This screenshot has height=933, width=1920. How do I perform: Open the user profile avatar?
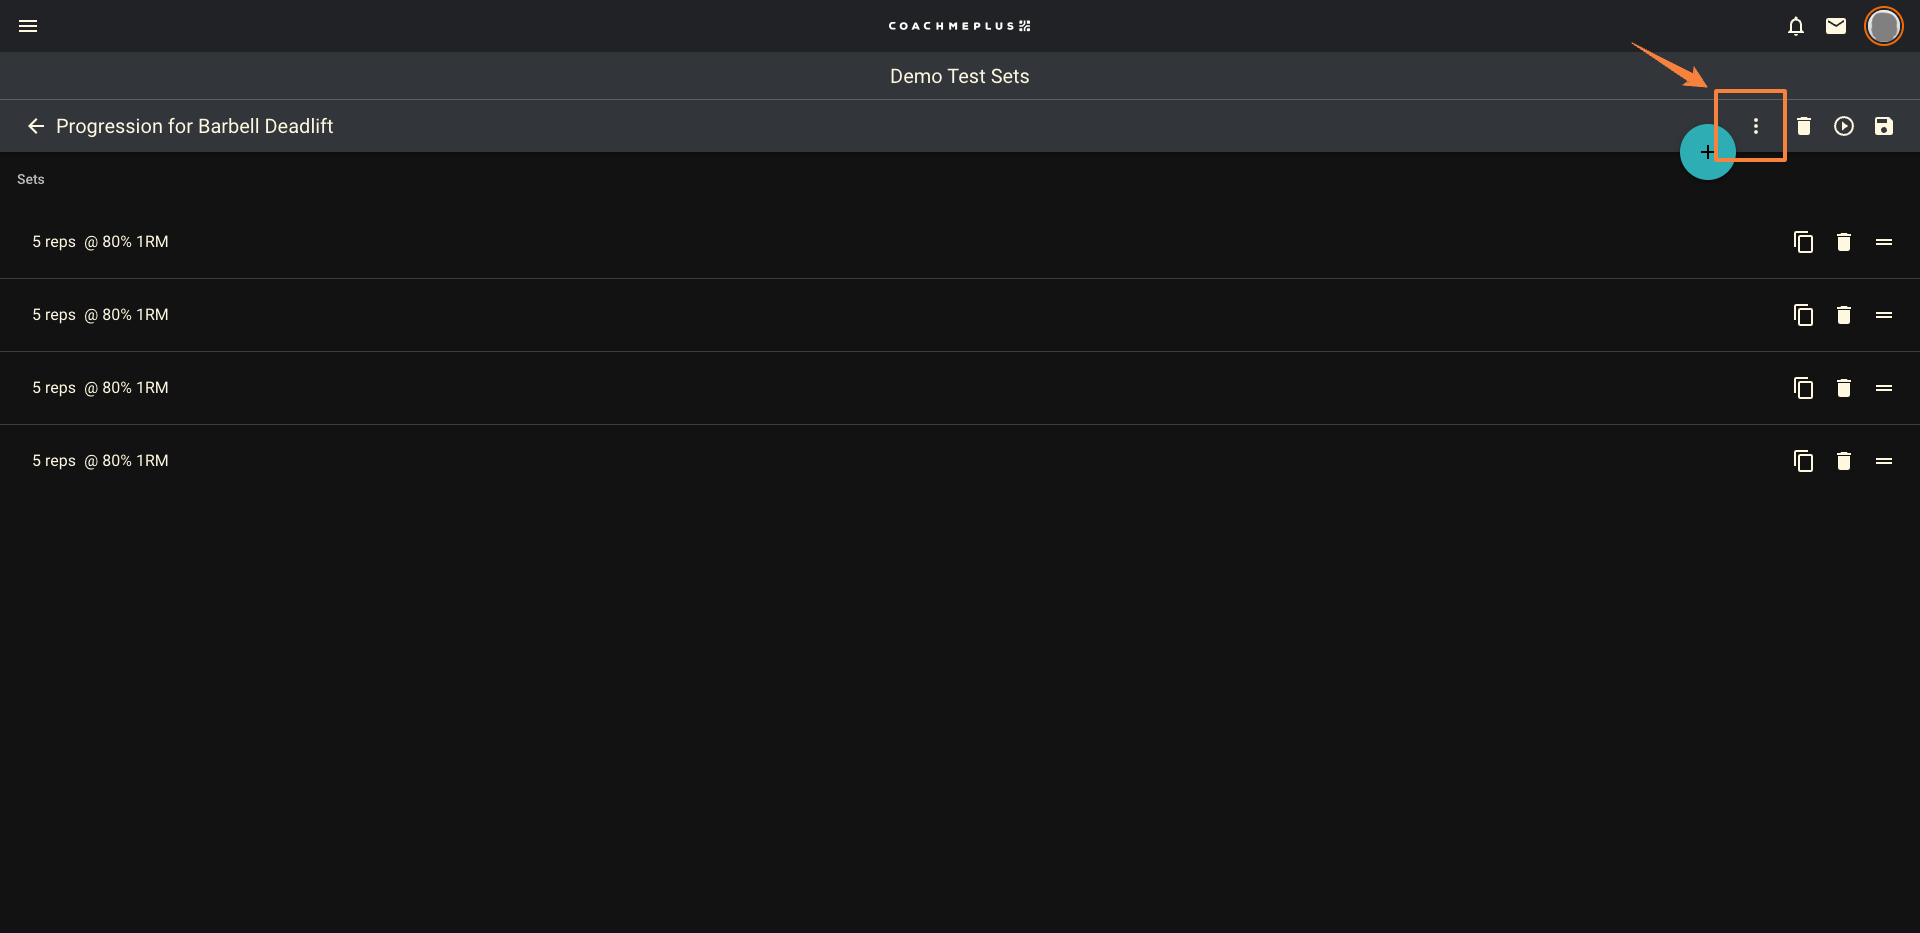(1884, 26)
